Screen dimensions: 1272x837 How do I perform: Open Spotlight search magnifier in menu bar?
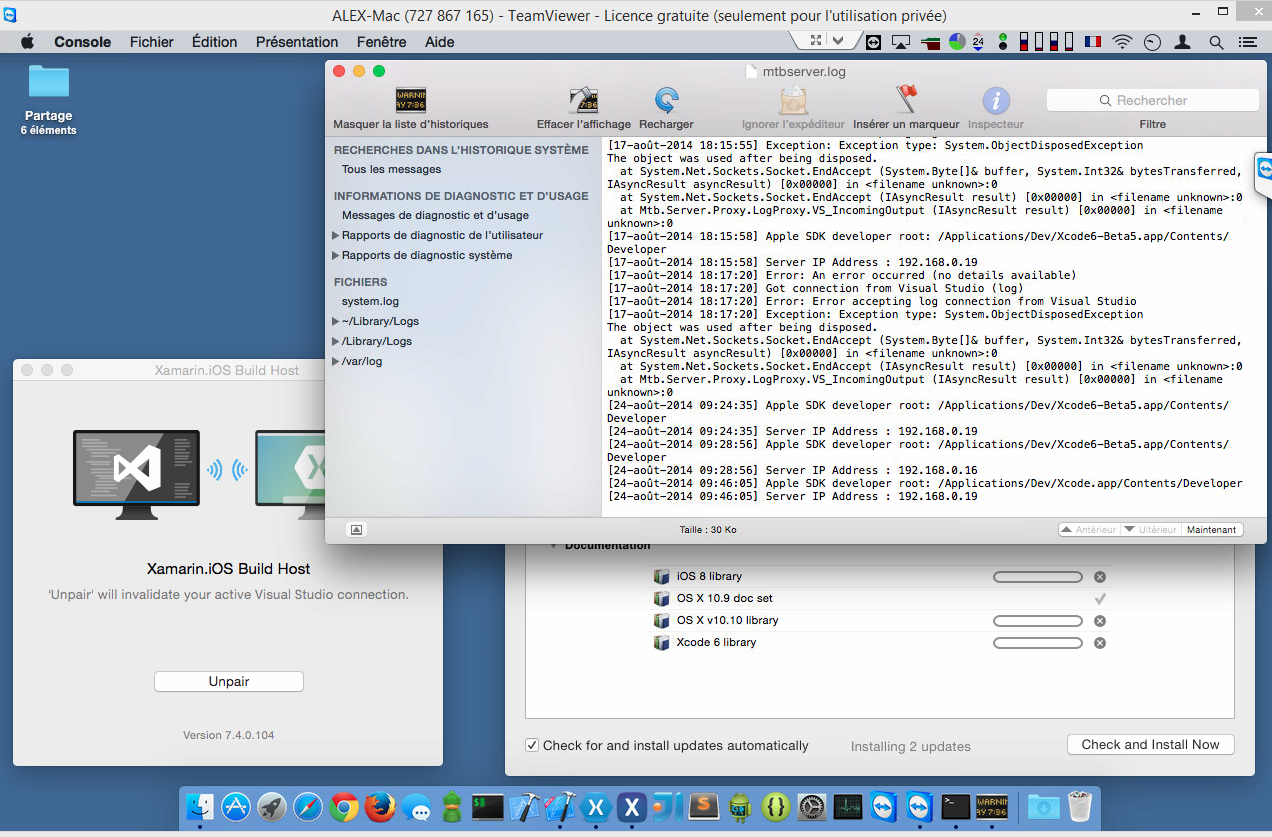[1216, 42]
